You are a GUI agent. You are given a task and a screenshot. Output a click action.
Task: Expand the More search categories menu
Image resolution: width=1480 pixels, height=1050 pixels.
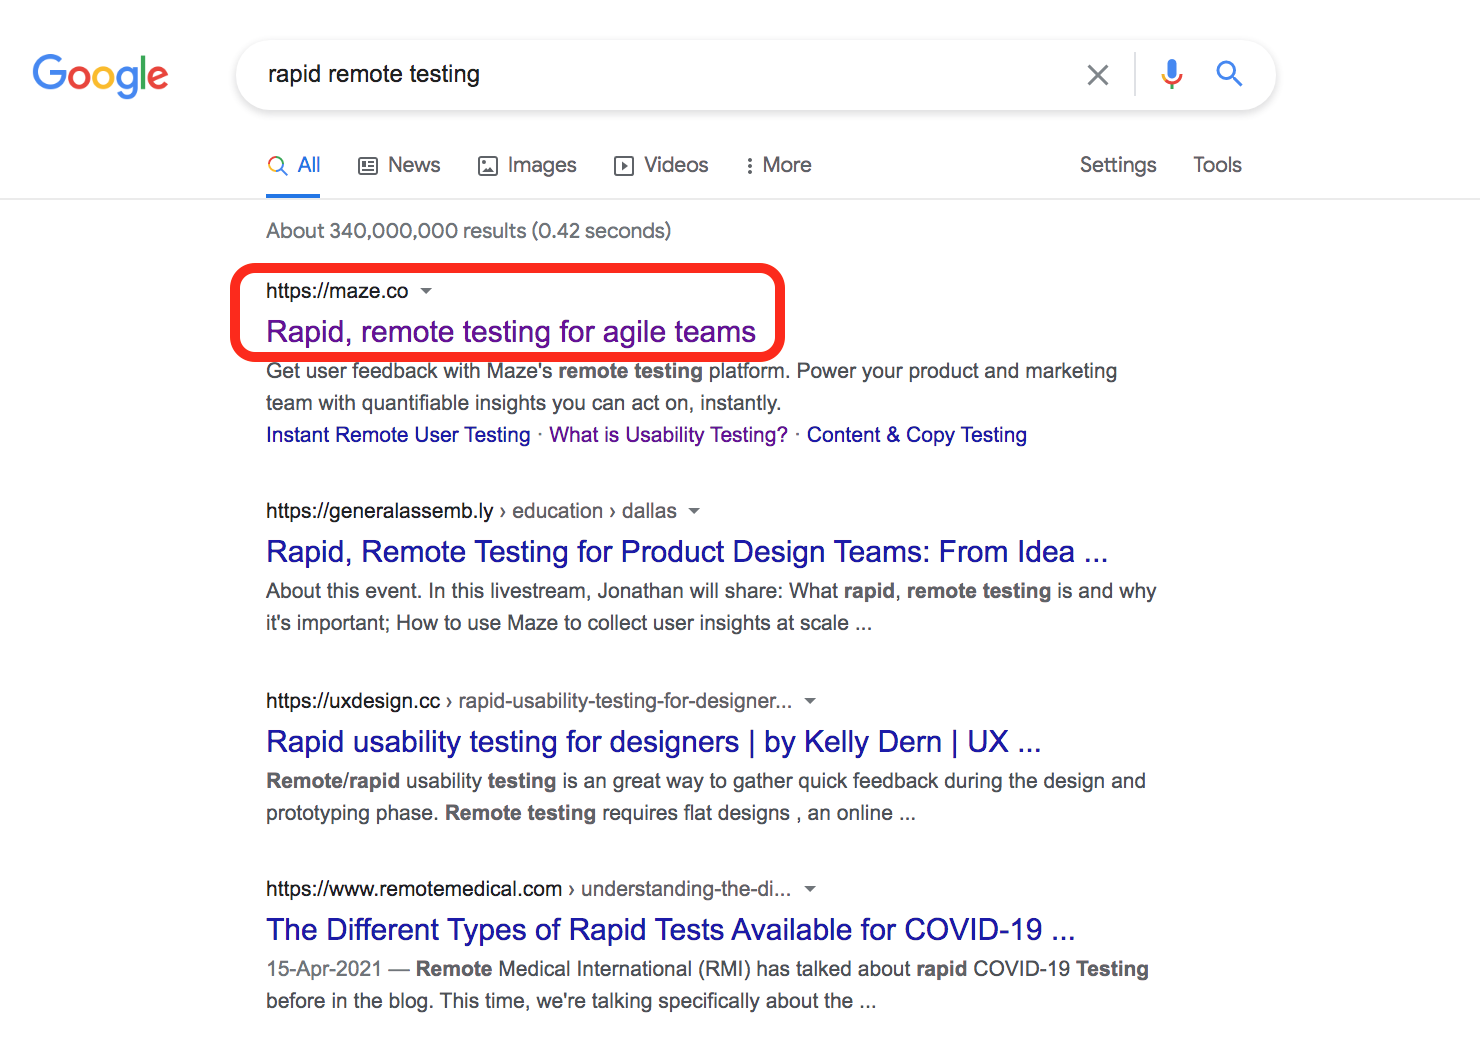[778, 165]
